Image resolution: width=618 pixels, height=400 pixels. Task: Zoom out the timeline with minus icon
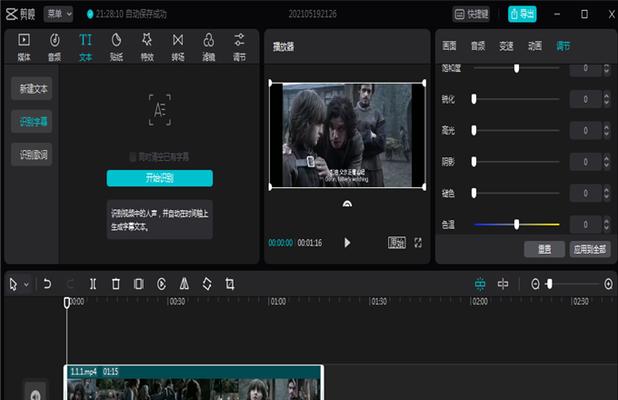pos(535,284)
